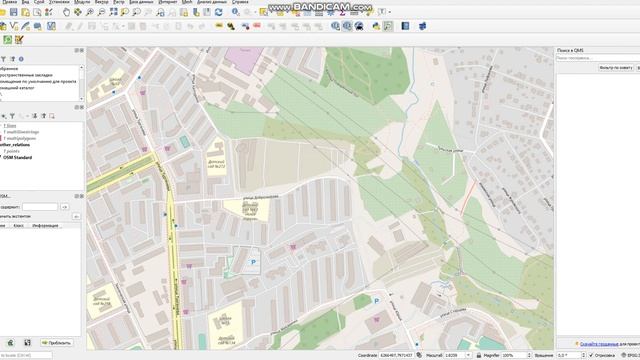Viewport: 640px width, 360px height.
Task: Click the rotation spin box in status bar
Action: click(571, 356)
